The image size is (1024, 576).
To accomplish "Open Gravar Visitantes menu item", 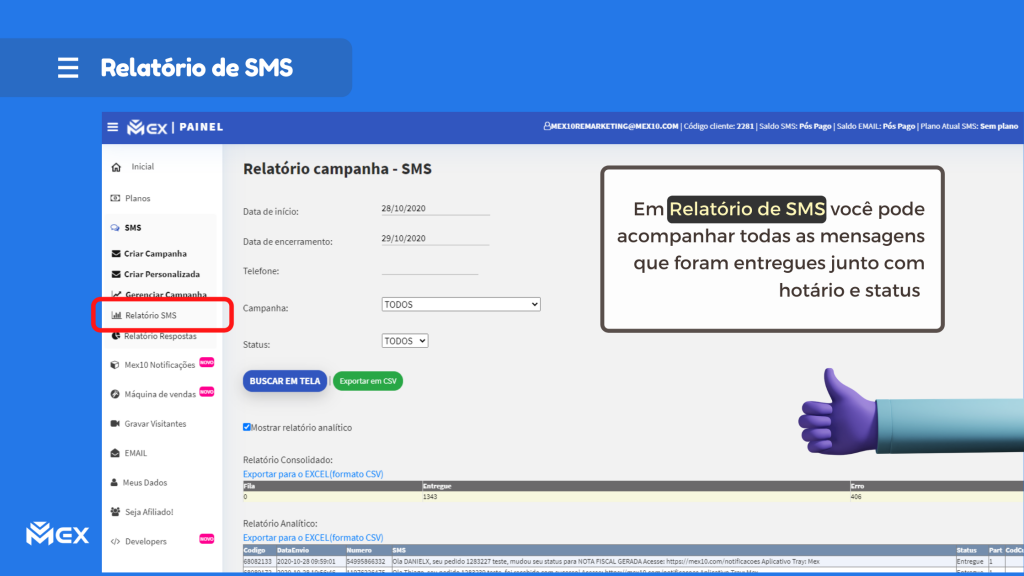I will click(x=155, y=424).
